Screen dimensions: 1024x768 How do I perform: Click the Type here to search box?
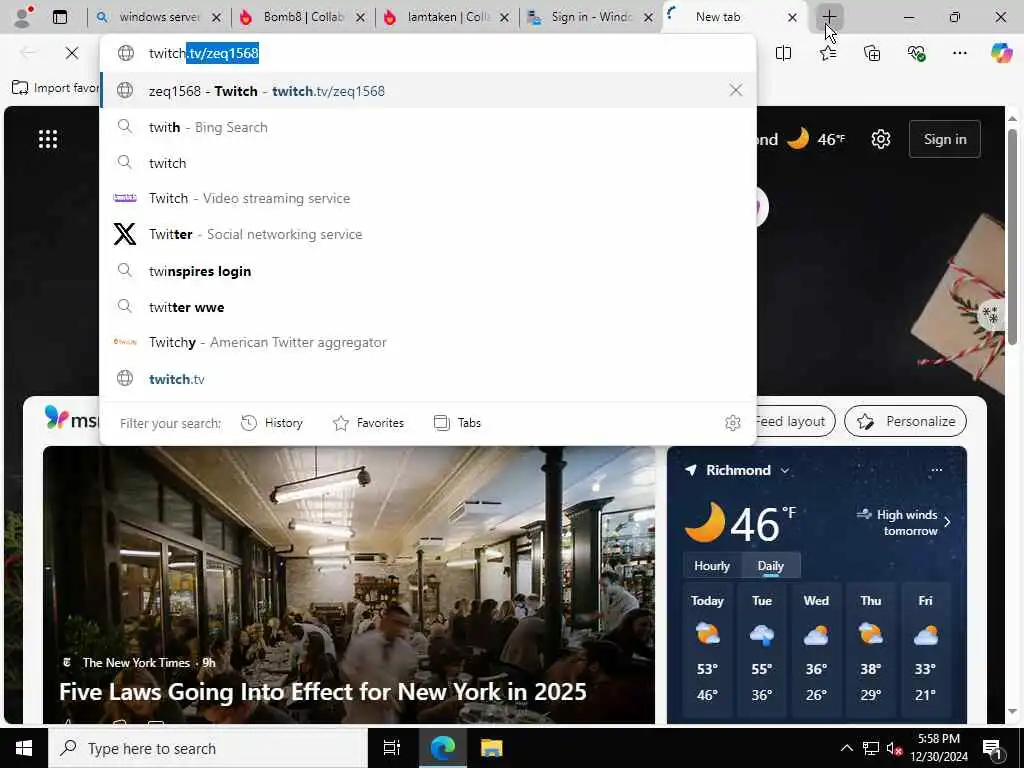coord(208,748)
